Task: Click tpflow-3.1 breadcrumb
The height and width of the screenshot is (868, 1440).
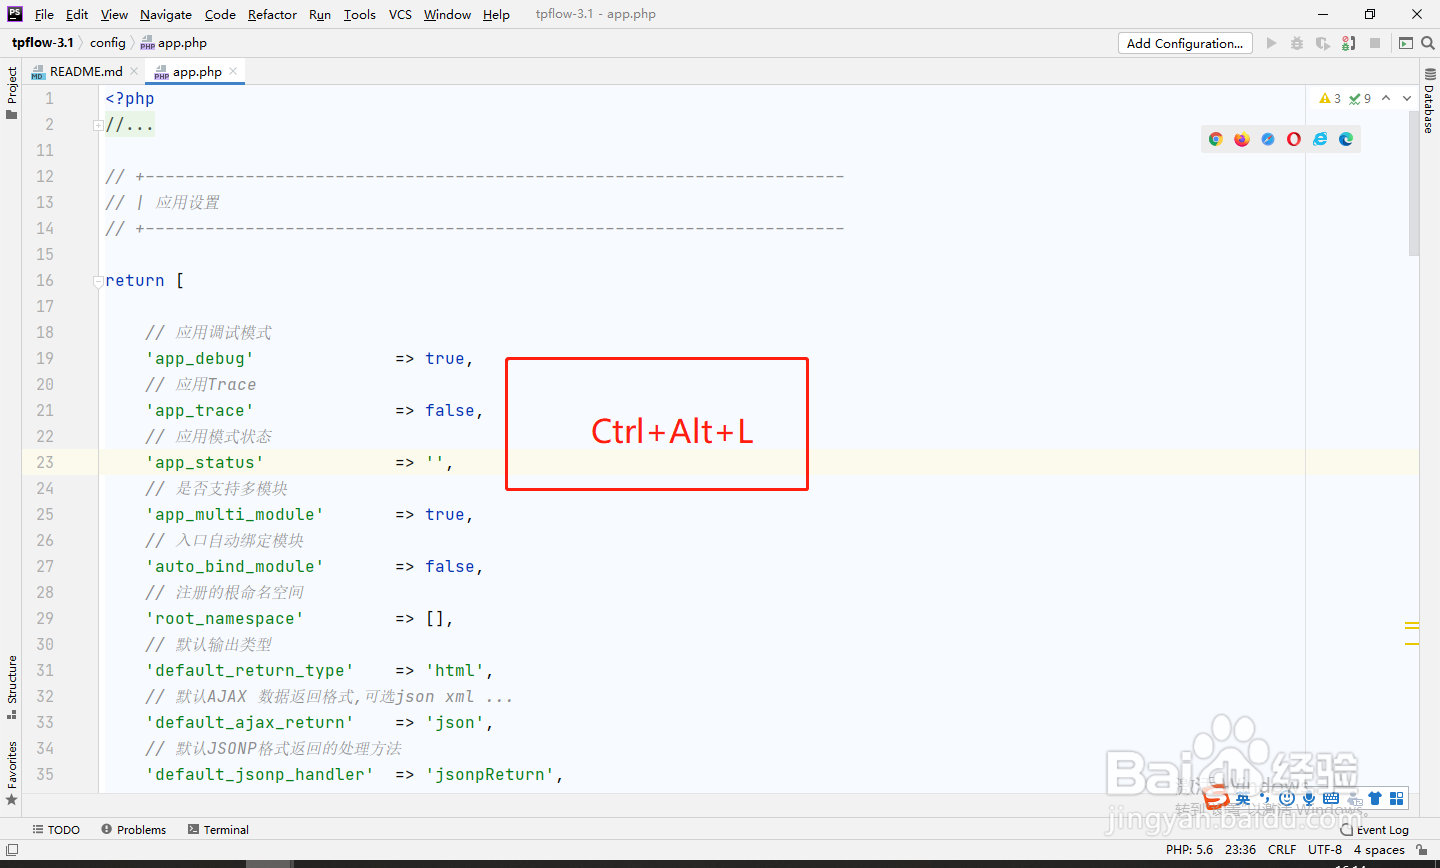Action: (x=43, y=43)
